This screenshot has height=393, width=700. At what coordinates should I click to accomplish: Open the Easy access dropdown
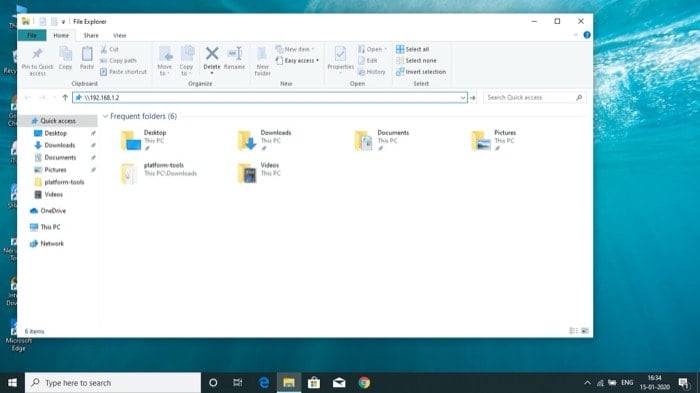click(x=297, y=60)
